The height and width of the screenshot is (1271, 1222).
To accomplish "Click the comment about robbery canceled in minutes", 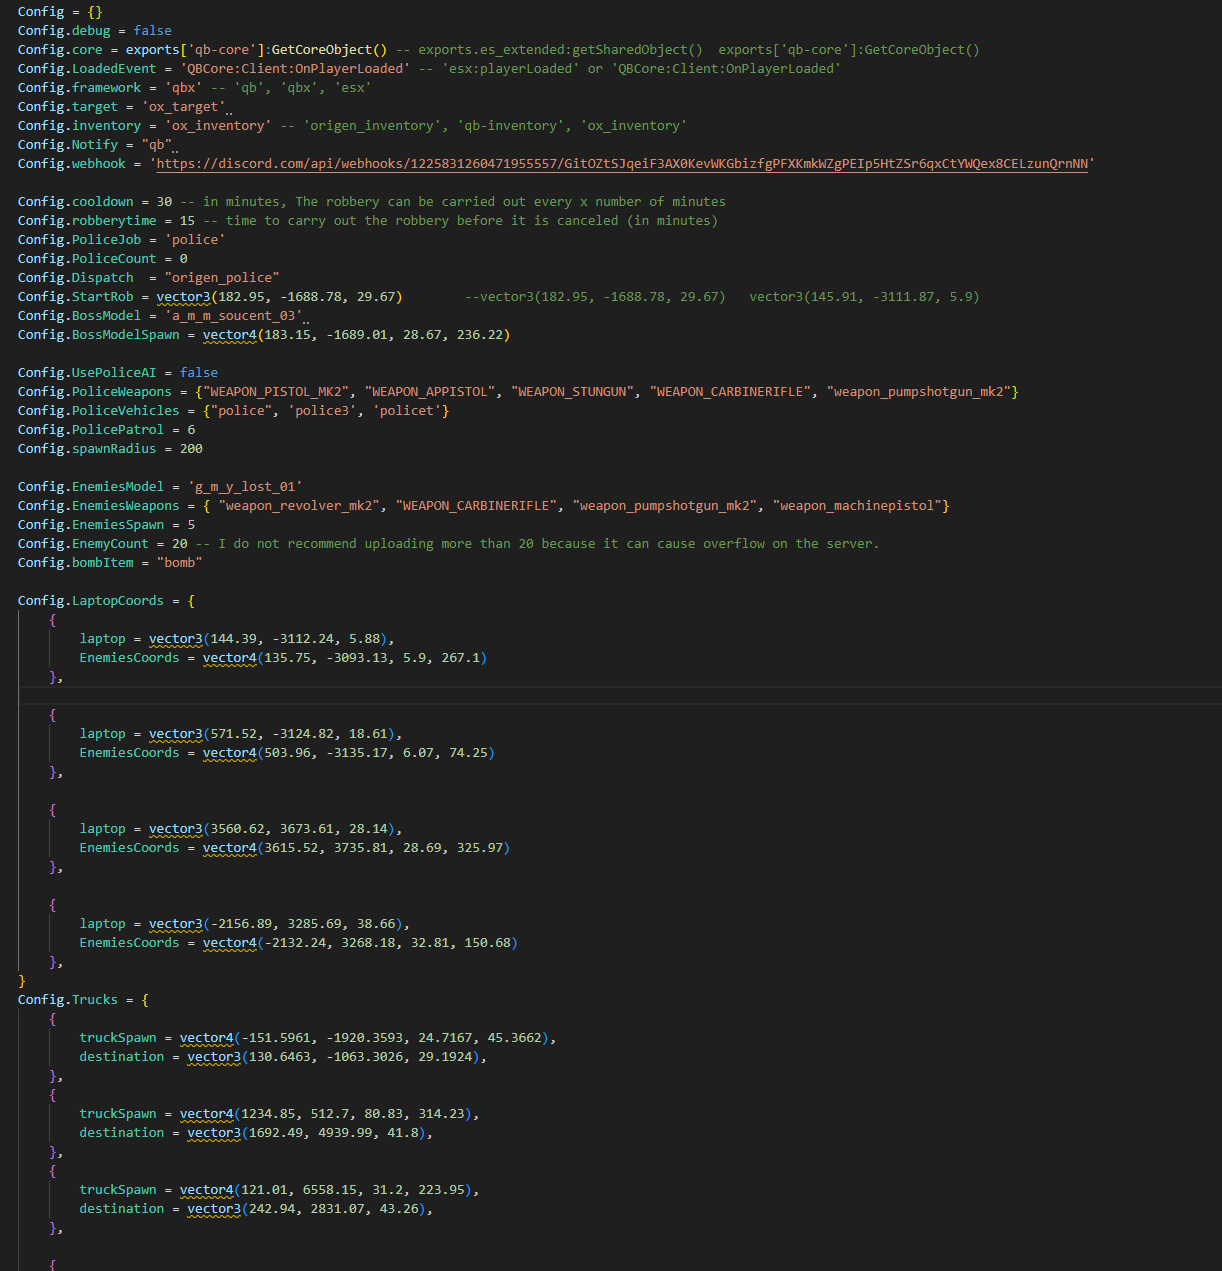I will coord(460,221).
